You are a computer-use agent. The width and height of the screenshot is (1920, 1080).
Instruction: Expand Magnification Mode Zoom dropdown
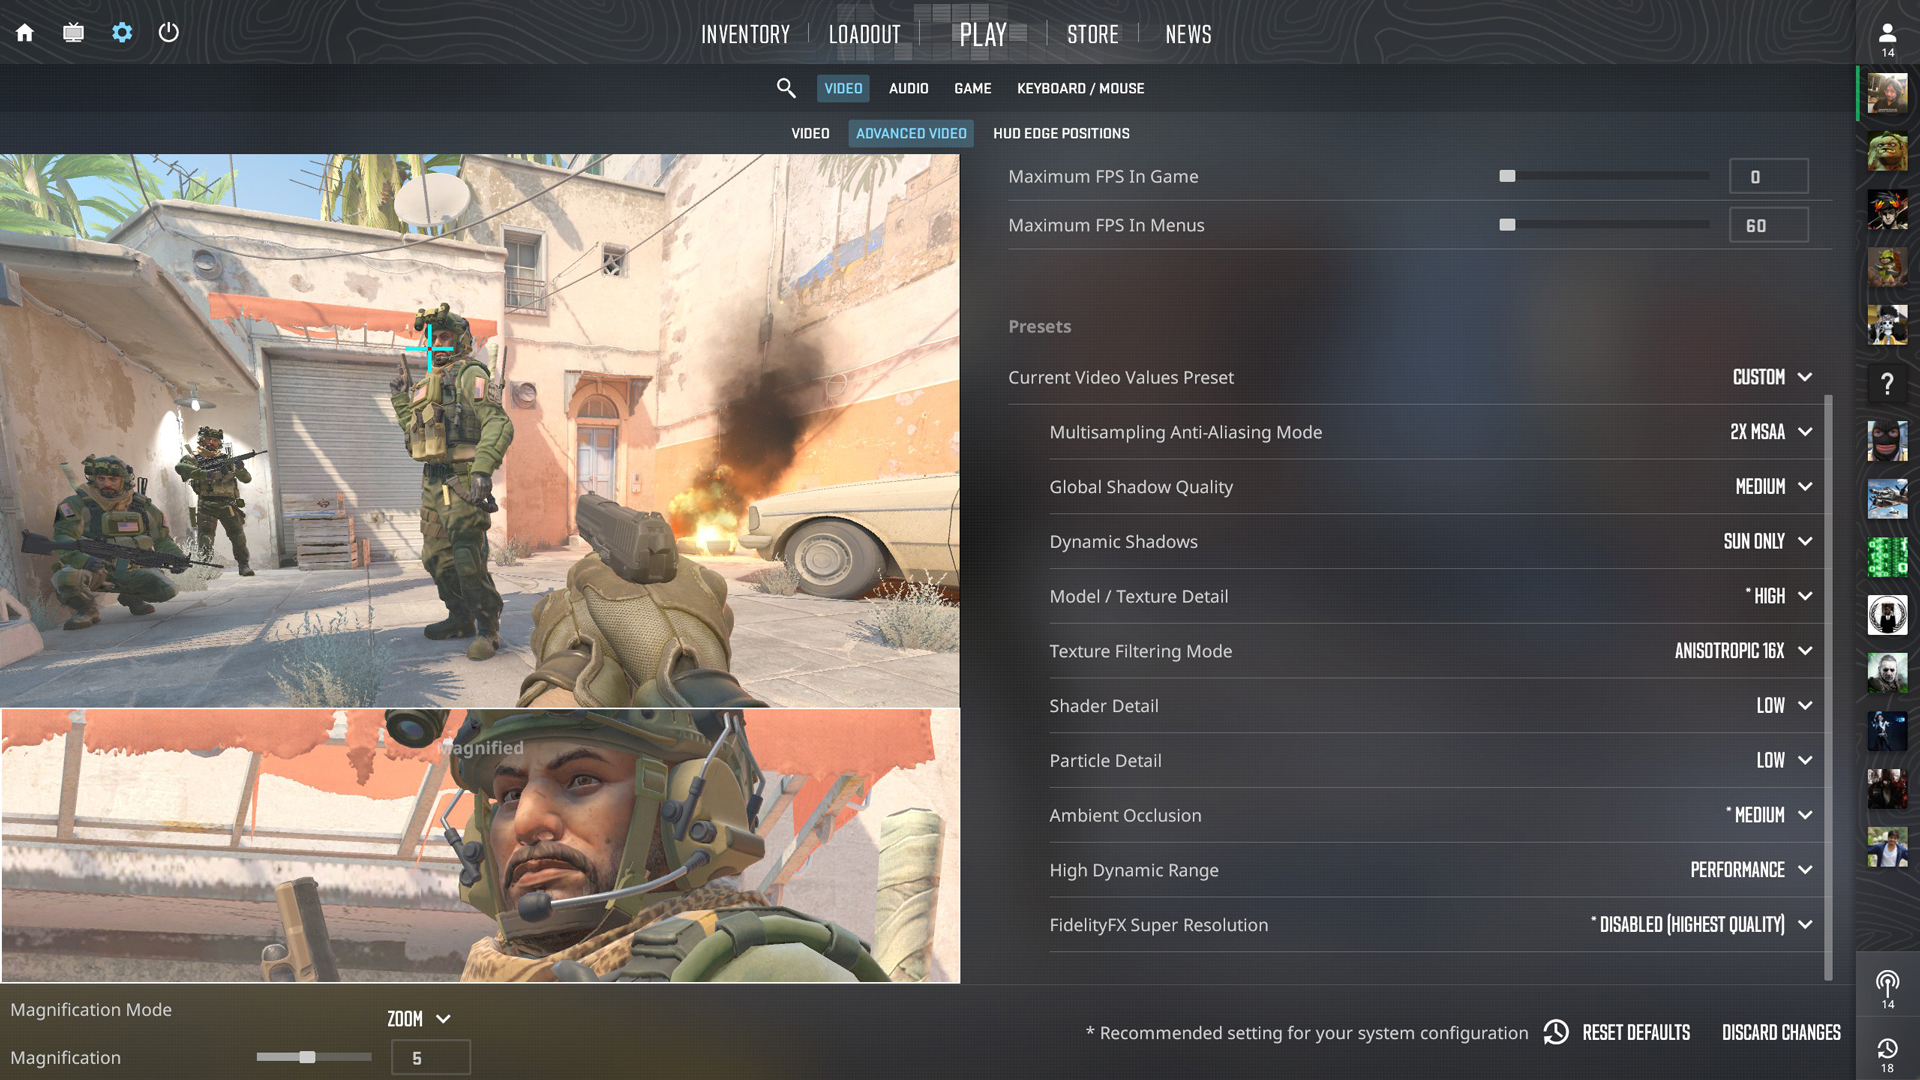point(419,1019)
